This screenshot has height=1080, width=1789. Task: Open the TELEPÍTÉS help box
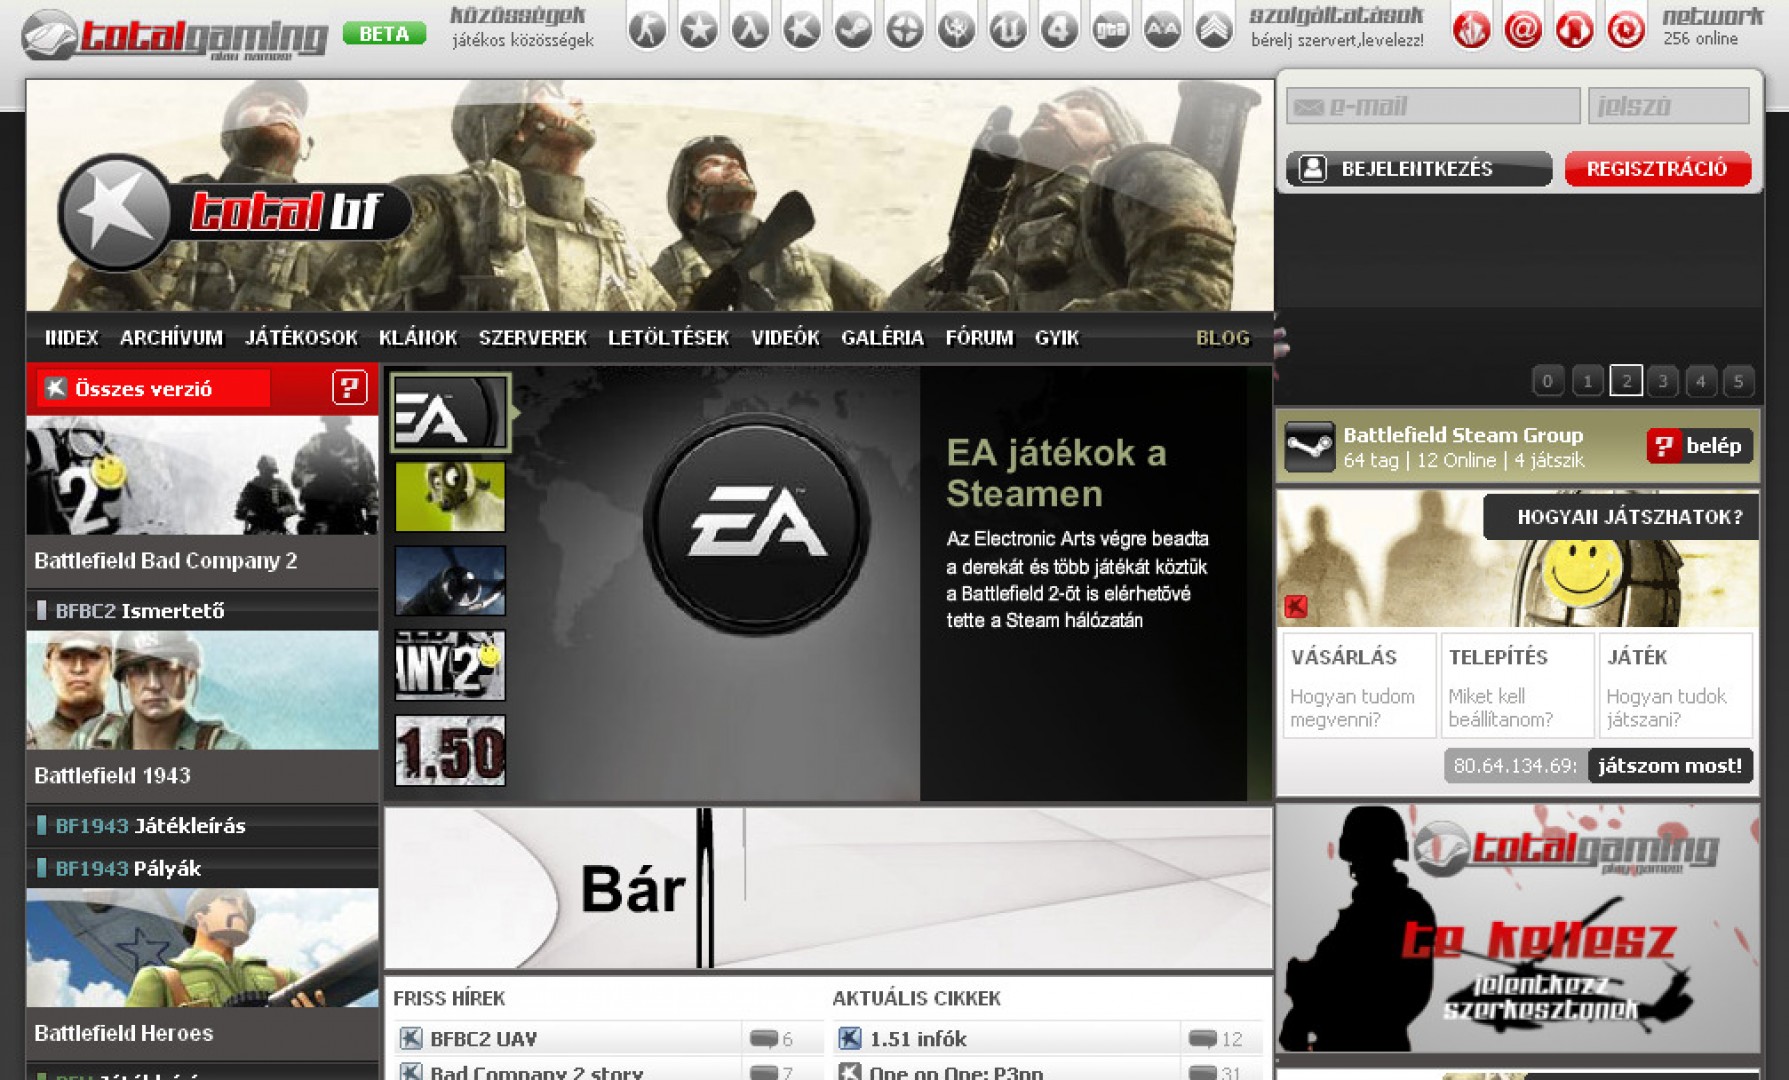tap(1518, 685)
